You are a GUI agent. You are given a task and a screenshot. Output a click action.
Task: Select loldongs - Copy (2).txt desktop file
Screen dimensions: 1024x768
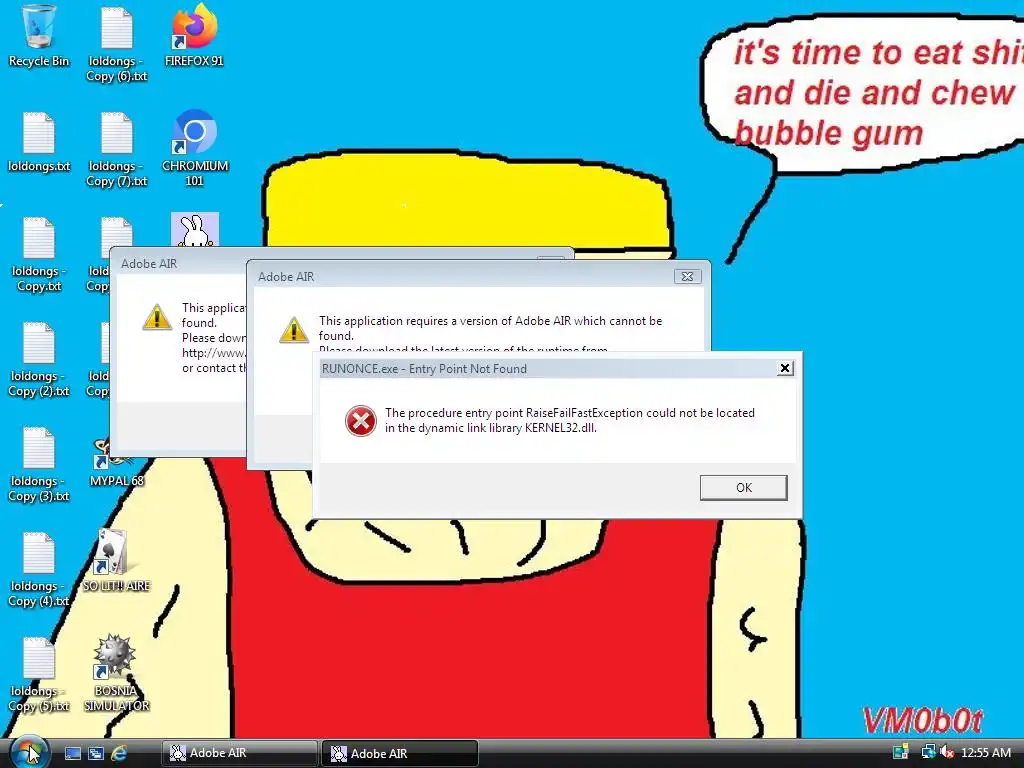[39, 360]
